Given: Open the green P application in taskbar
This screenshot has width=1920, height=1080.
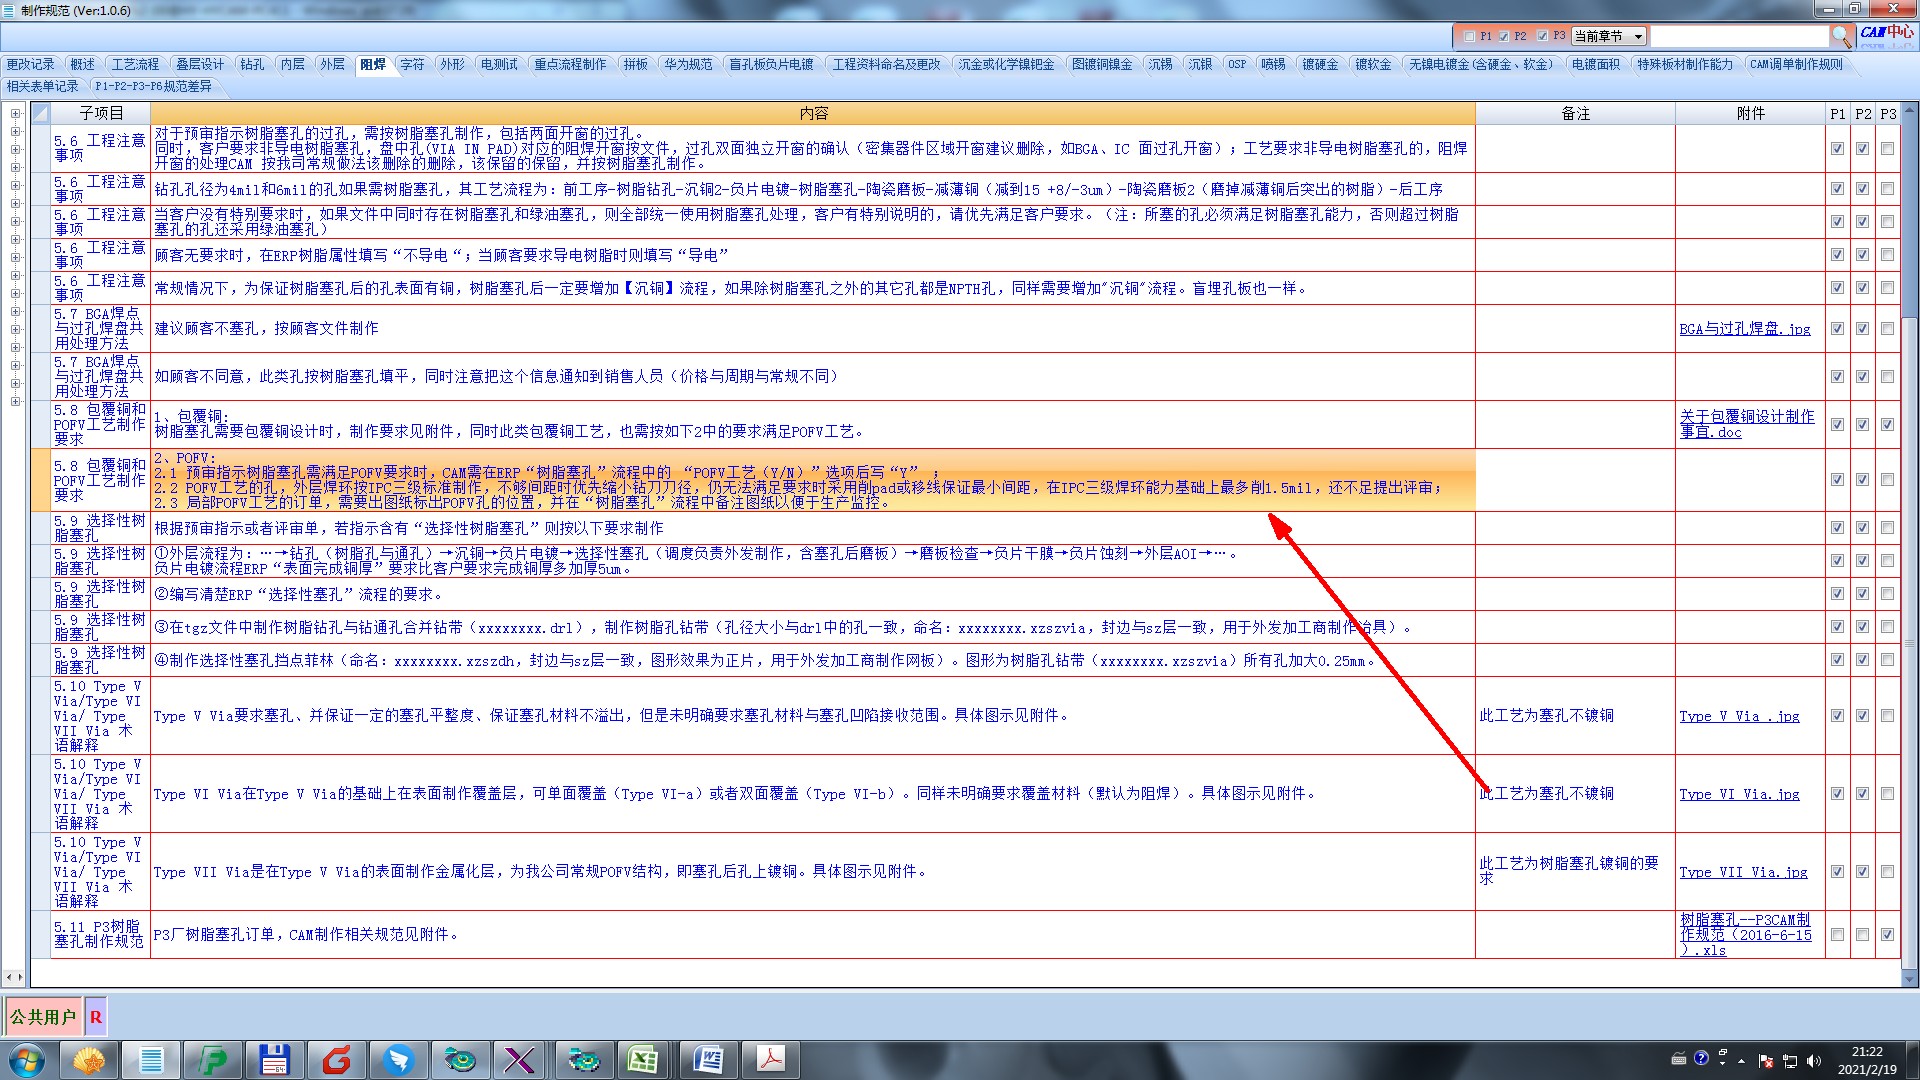Looking at the screenshot, I should point(213,1060).
